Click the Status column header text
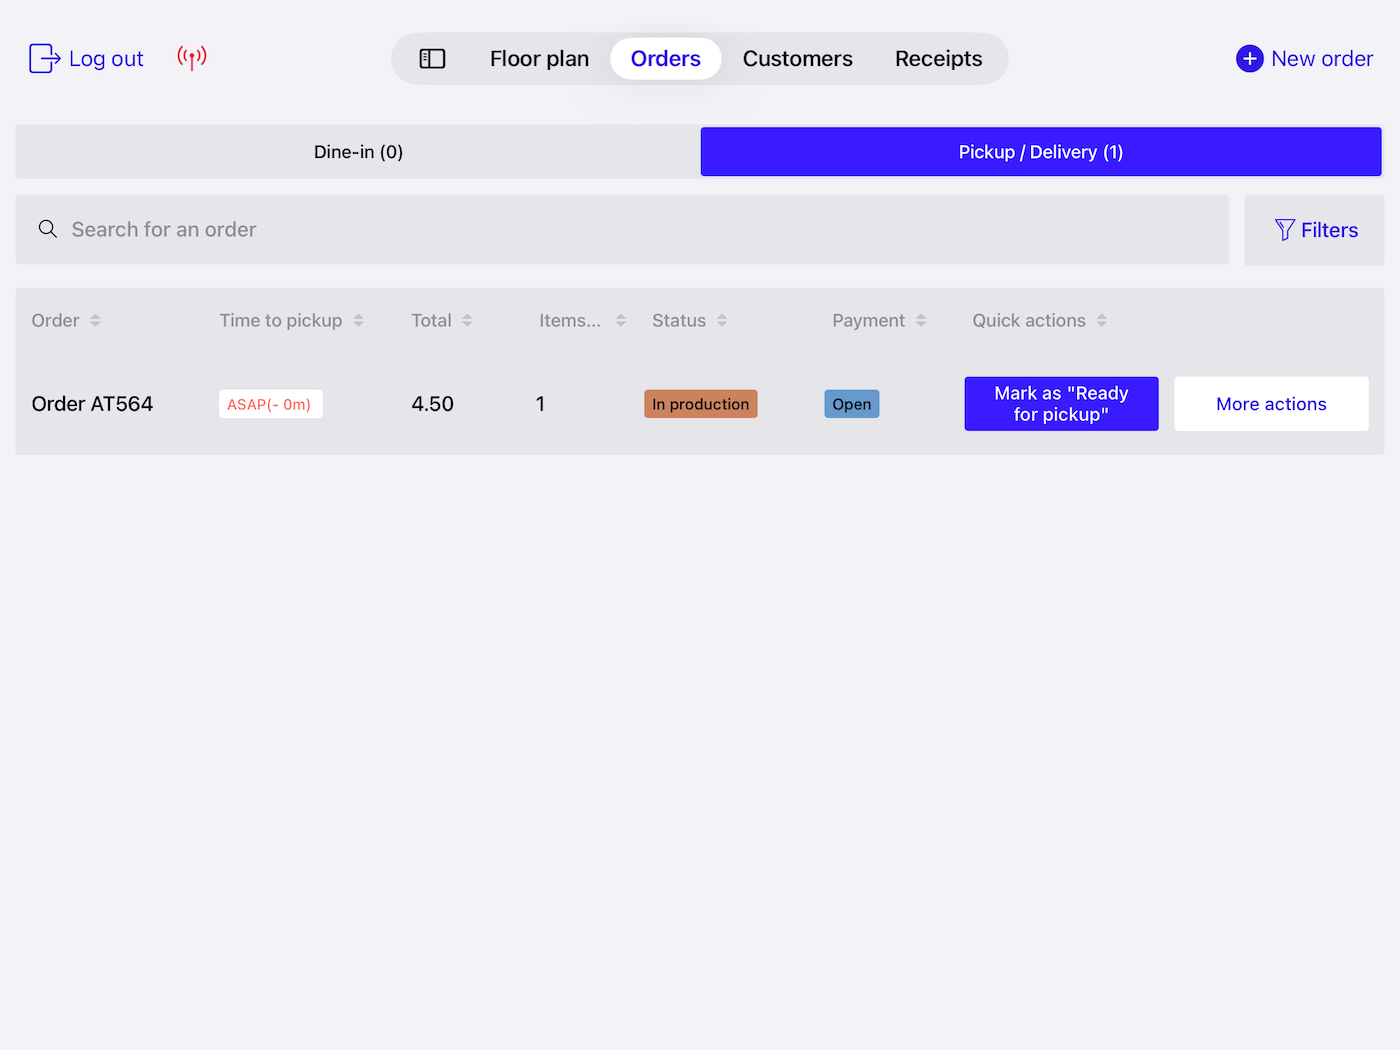This screenshot has width=1400, height=1050. point(679,320)
